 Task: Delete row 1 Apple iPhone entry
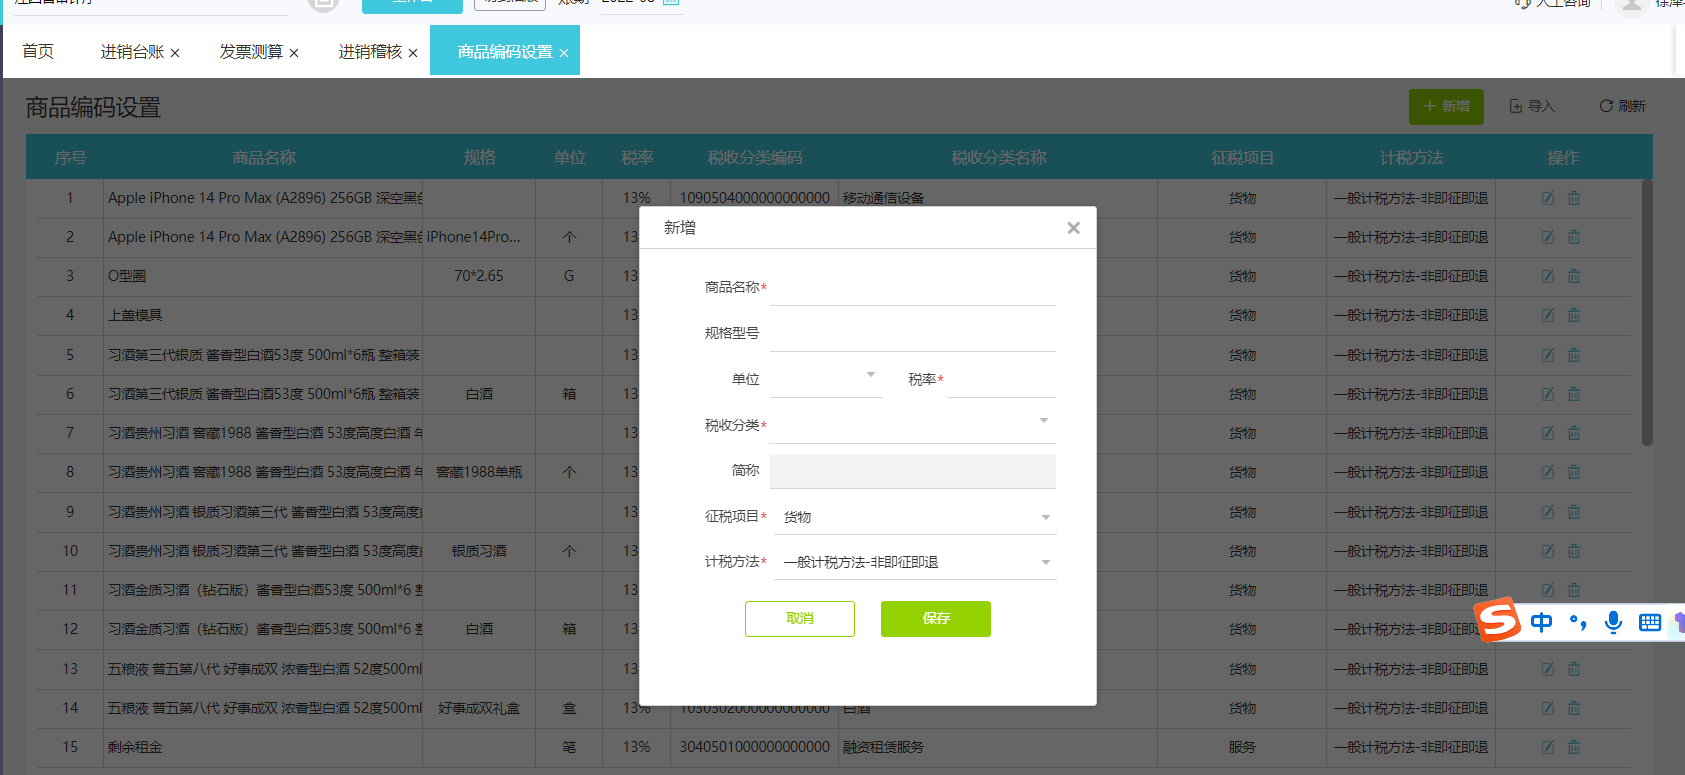point(1574,198)
